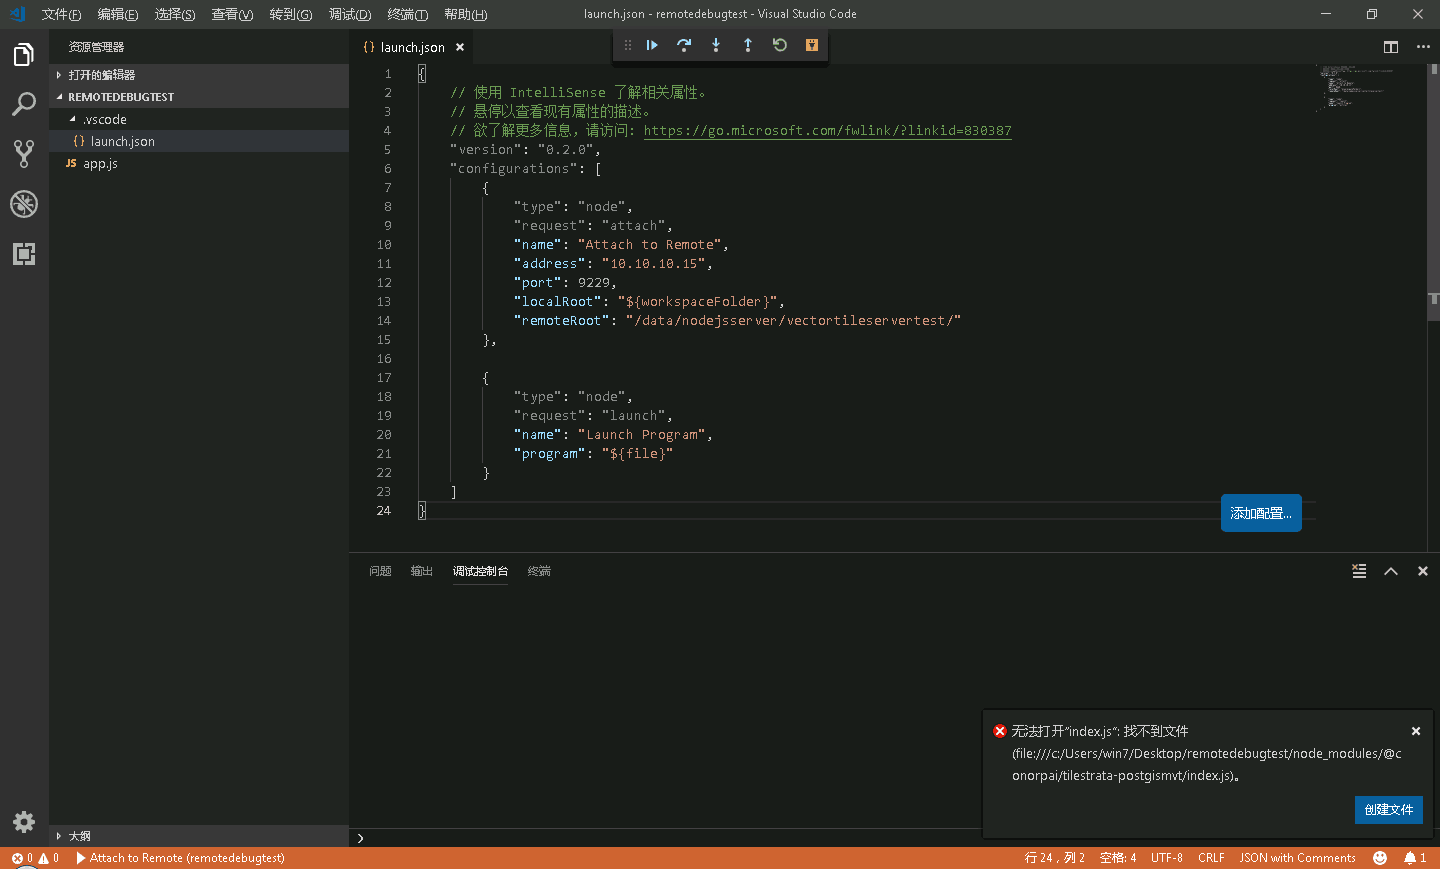Viewport: 1440px width, 869px height.
Task: Click the editor vertical scrollbar
Action: (x=1433, y=192)
